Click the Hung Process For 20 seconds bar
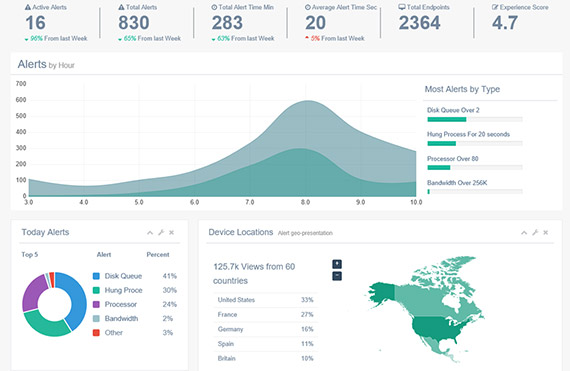 pos(475,144)
